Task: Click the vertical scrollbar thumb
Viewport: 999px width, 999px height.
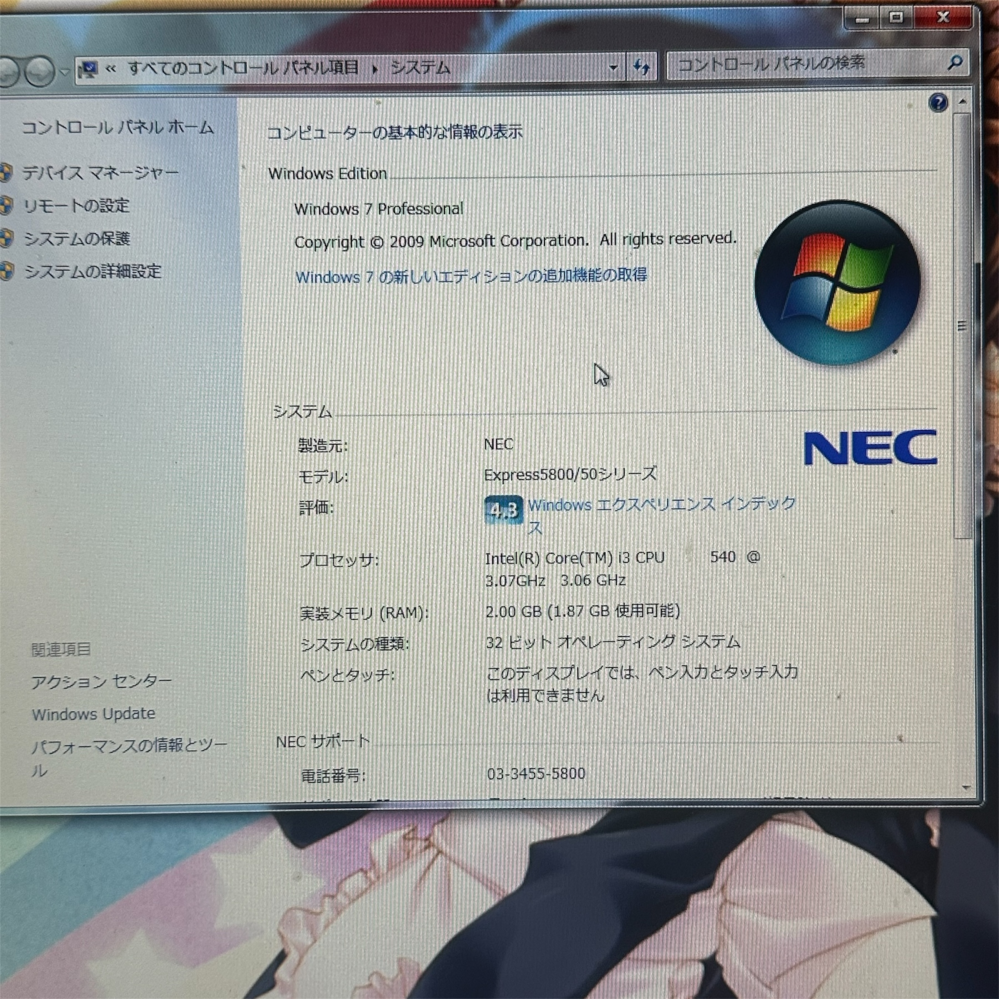Action: (962, 326)
